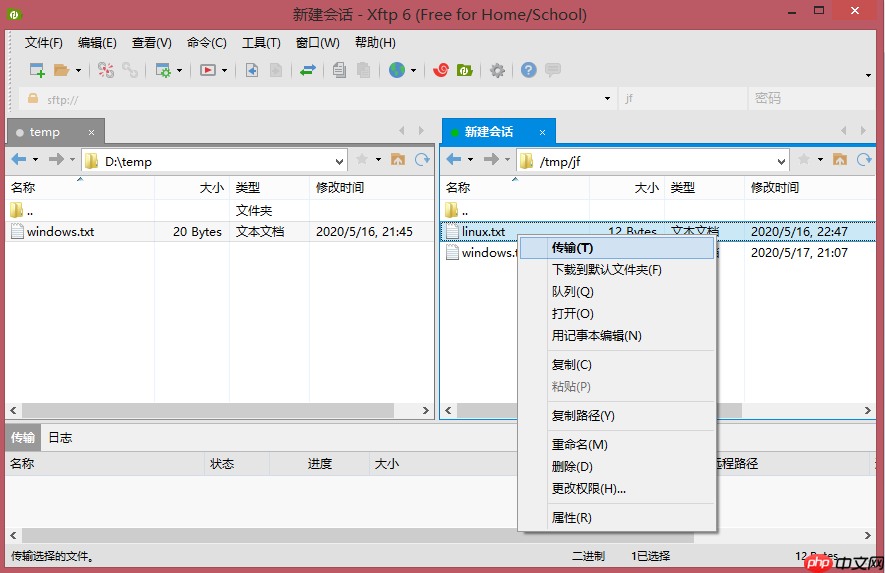
Task: Click the remote pane bookmark star
Action: coord(804,160)
